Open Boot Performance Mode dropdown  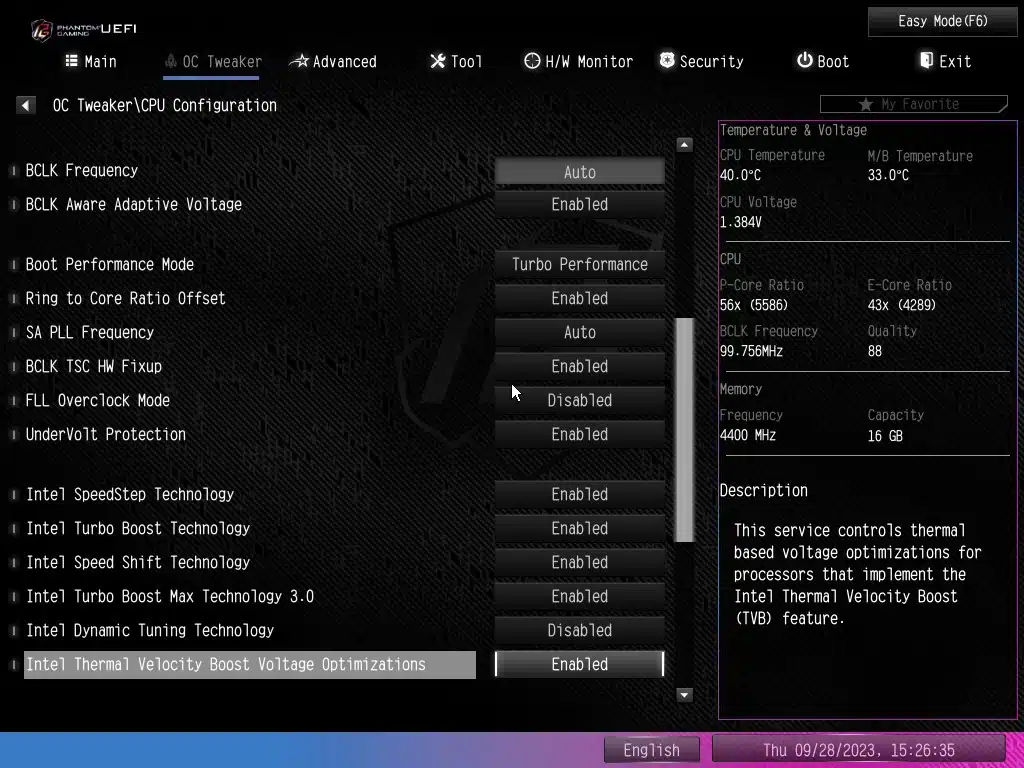(x=579, y=264)
